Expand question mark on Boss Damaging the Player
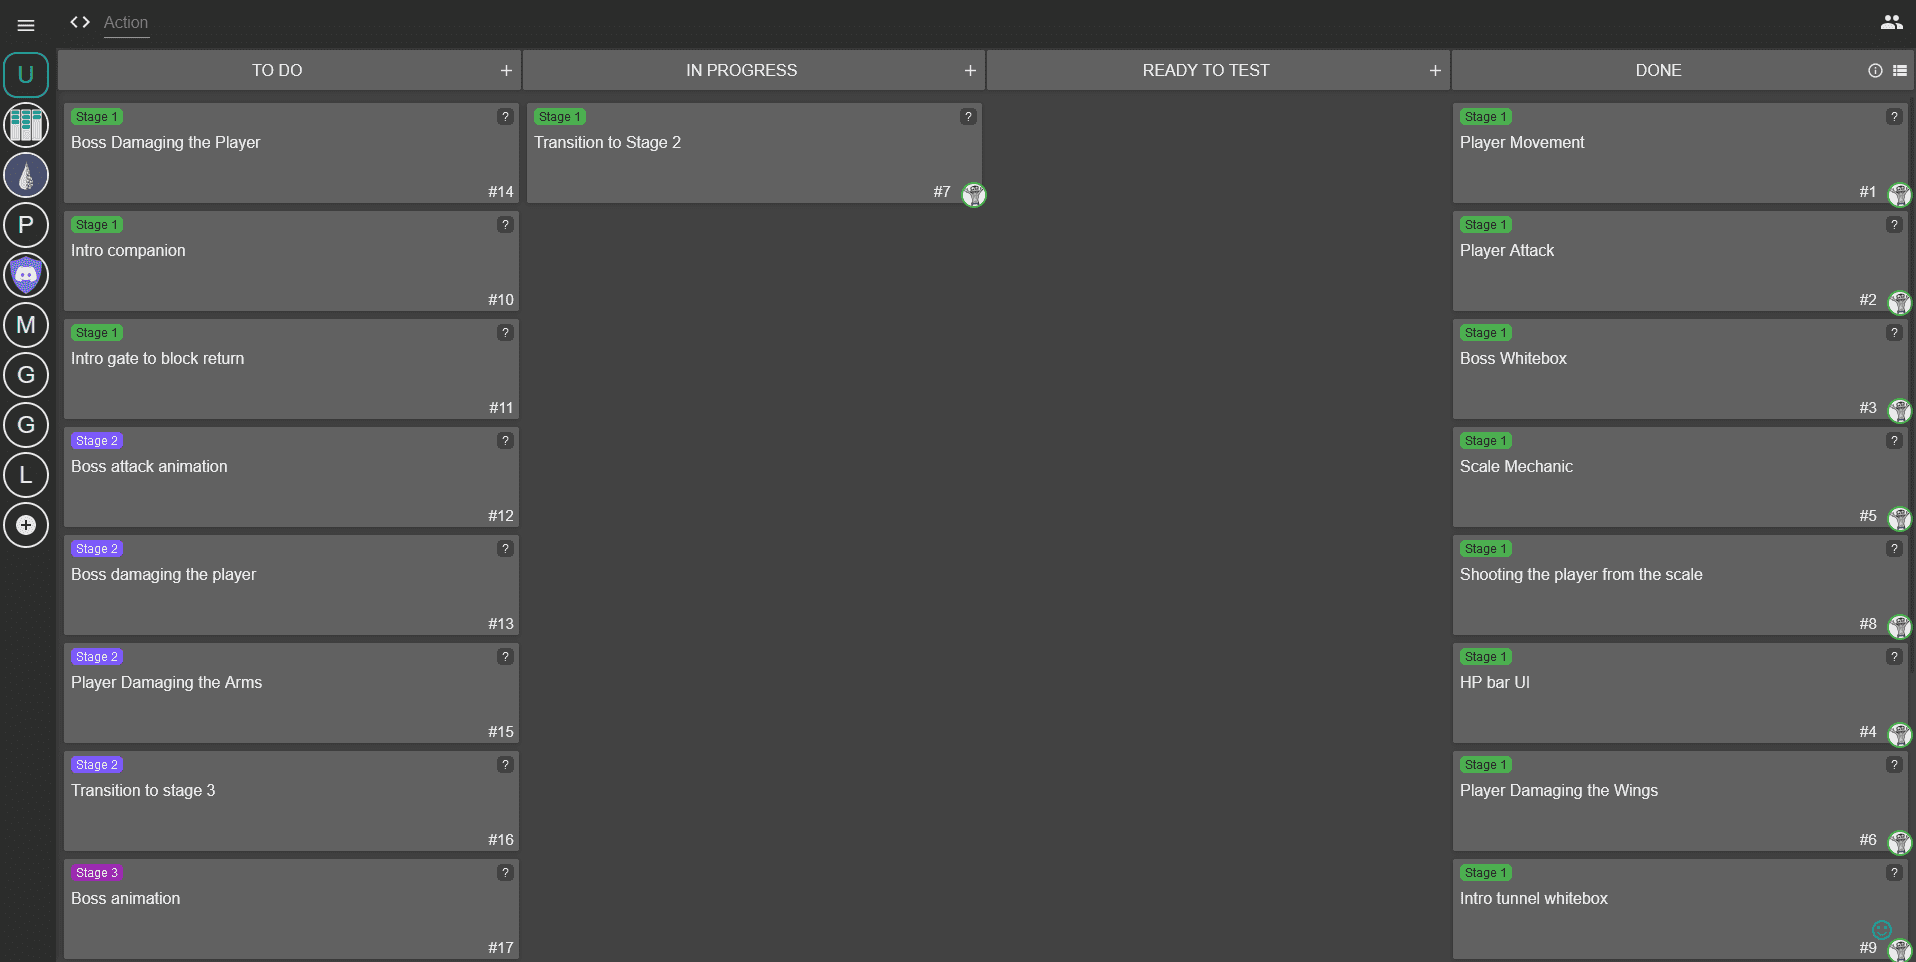Screen dimensions: 1916x962 (x=505, y=117)
